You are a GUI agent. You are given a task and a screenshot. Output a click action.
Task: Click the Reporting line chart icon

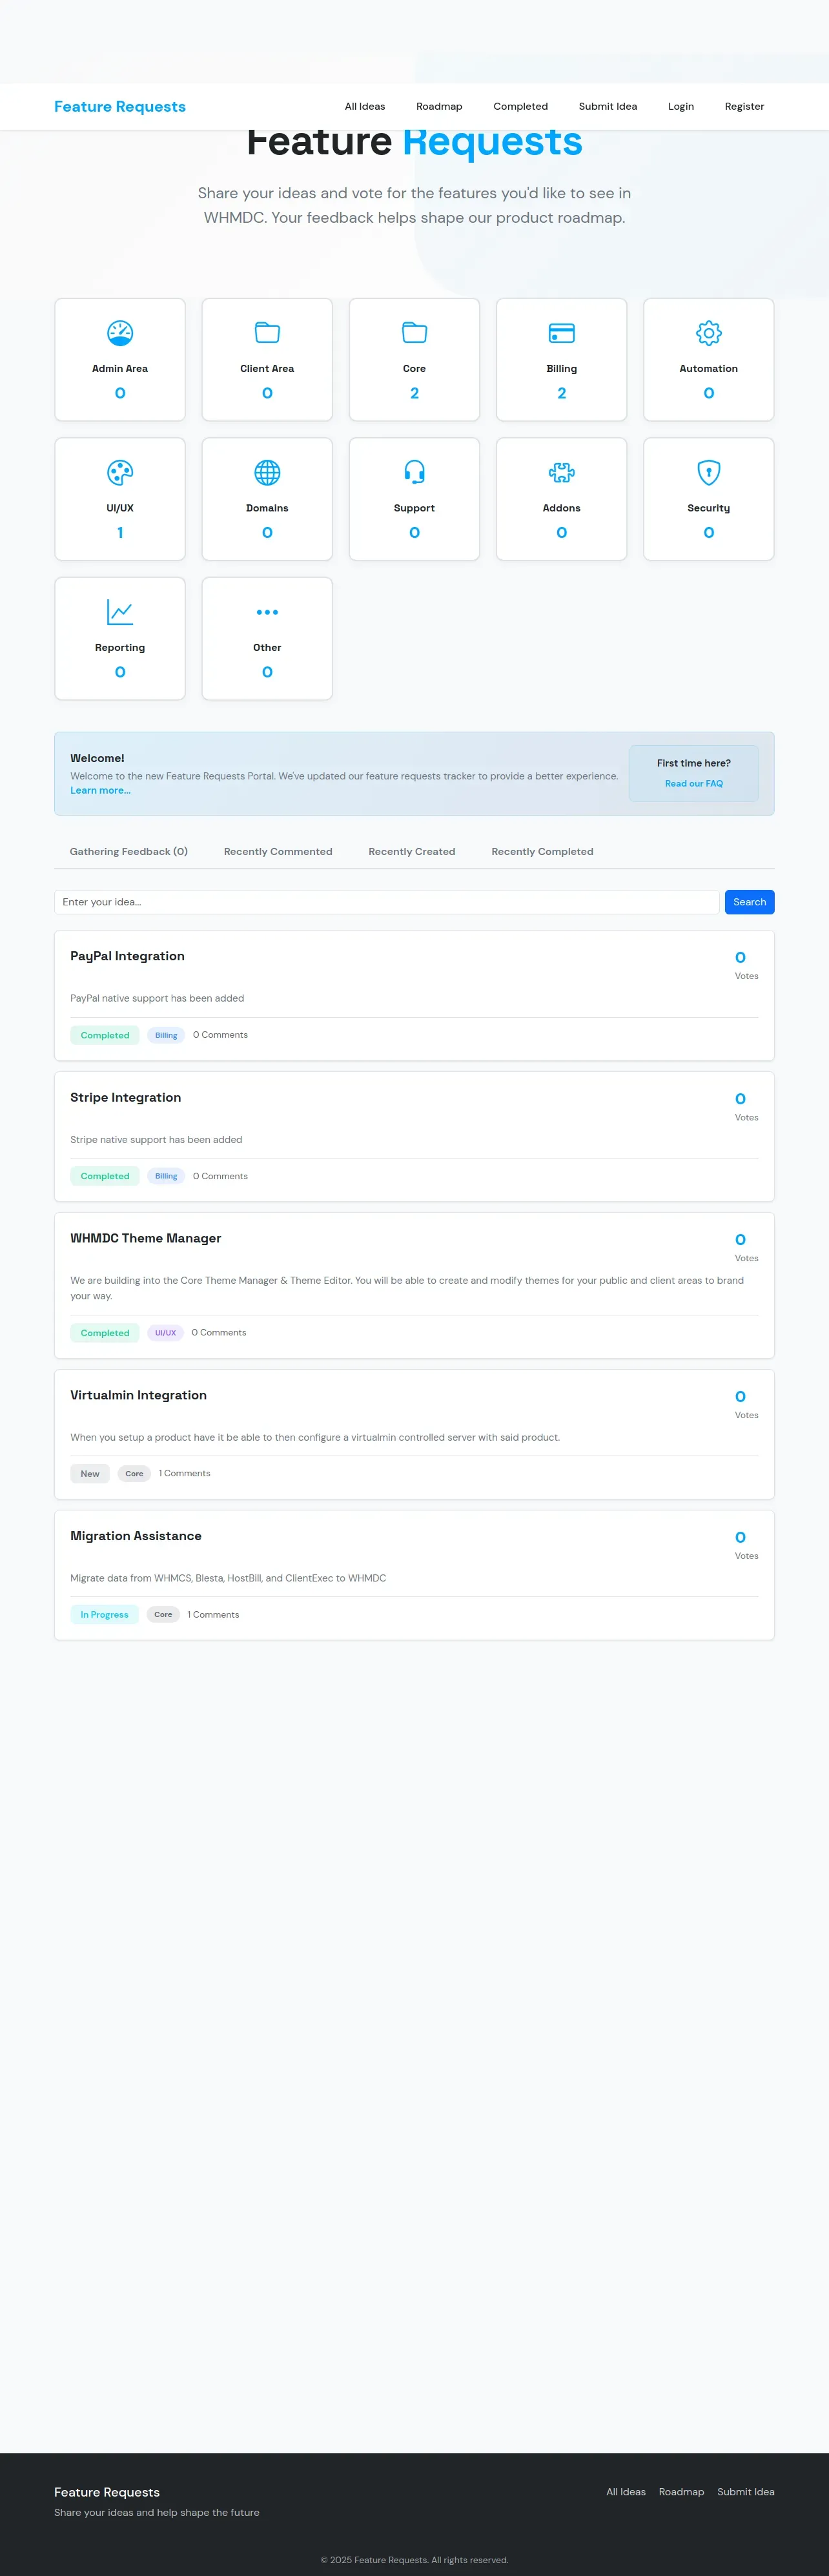(120, 612)
